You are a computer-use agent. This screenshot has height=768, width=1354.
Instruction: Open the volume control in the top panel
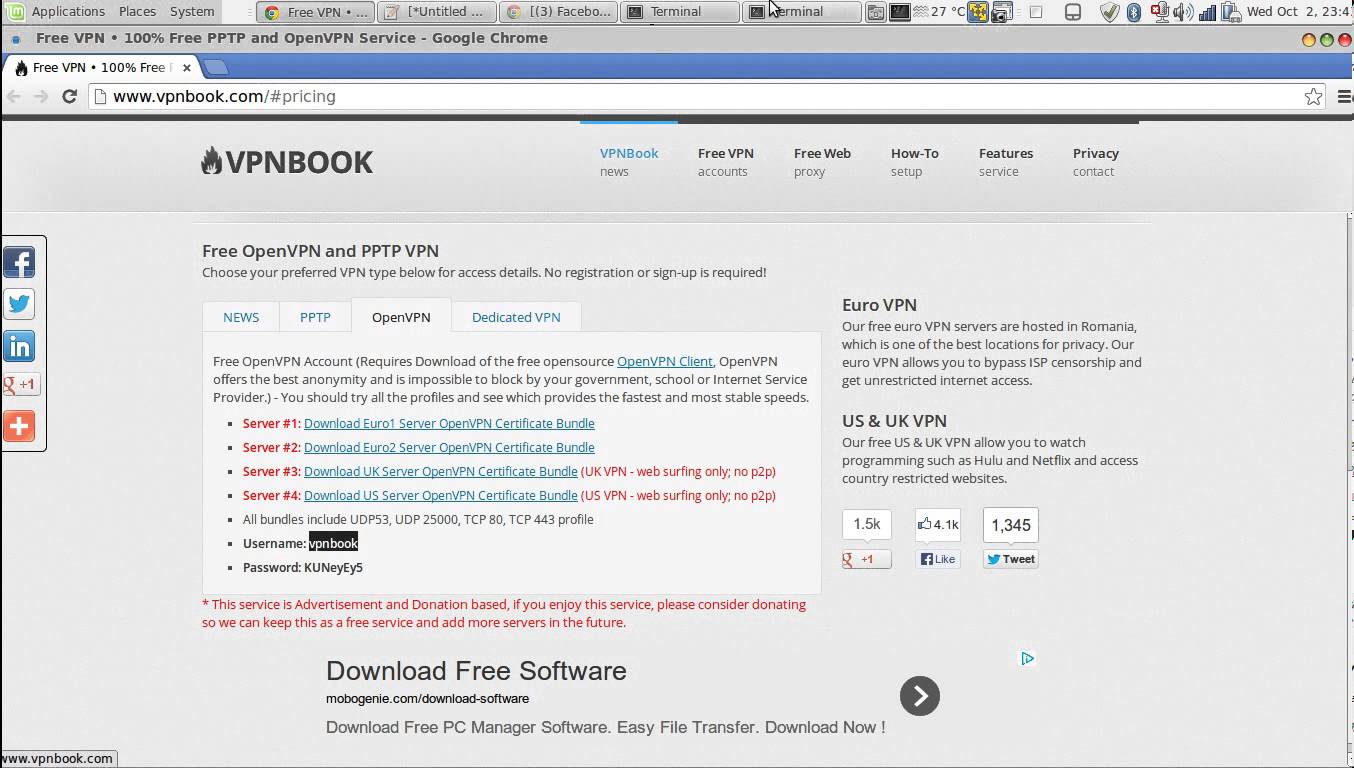click(1183, 12)
